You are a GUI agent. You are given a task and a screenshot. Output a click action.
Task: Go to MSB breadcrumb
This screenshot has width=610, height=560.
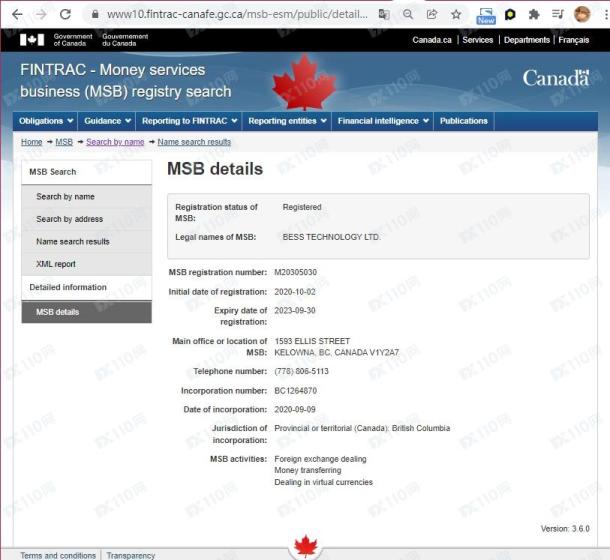tap(64, 142)
